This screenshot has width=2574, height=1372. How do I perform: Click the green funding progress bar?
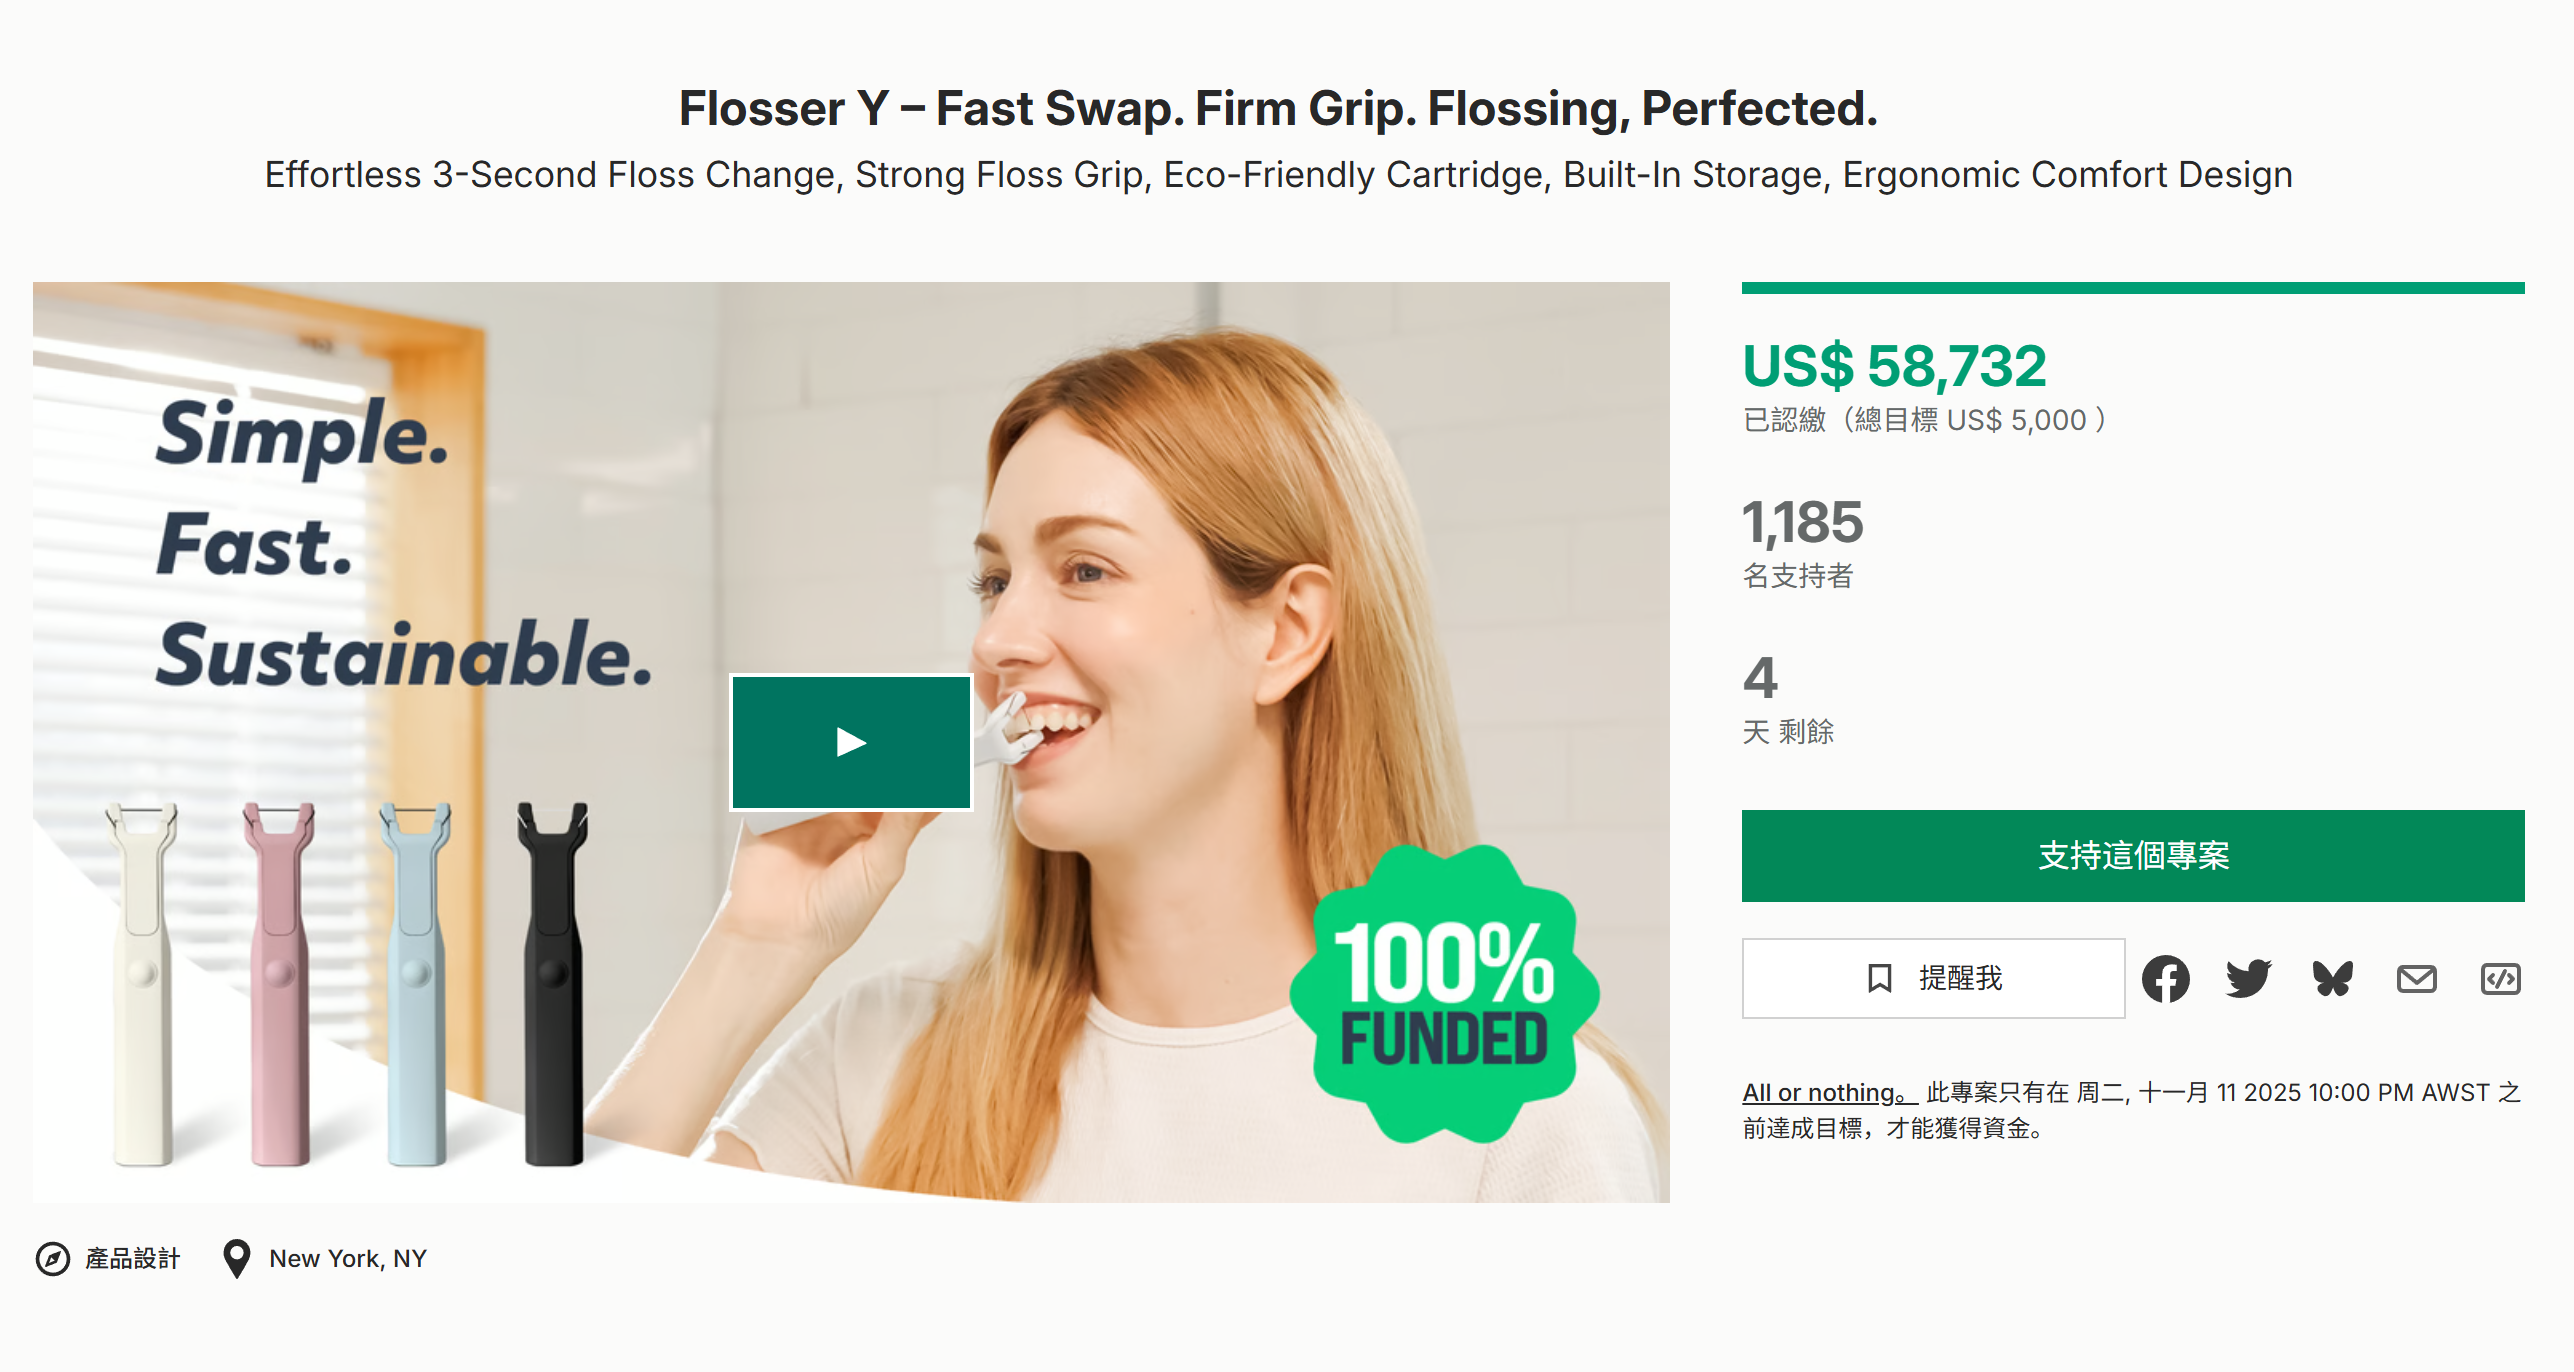click(2132, 288)
